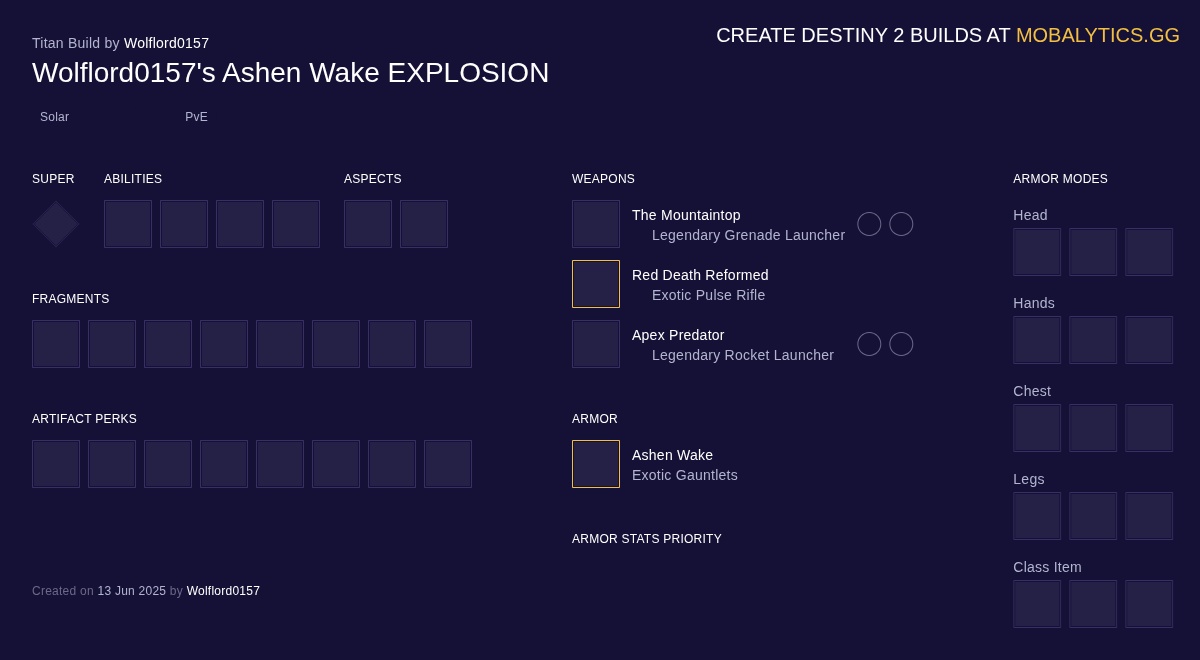Click The Mountaintop weapon icon
Image resolution: width=1200 pixels, height=660 pixels.
596,224
